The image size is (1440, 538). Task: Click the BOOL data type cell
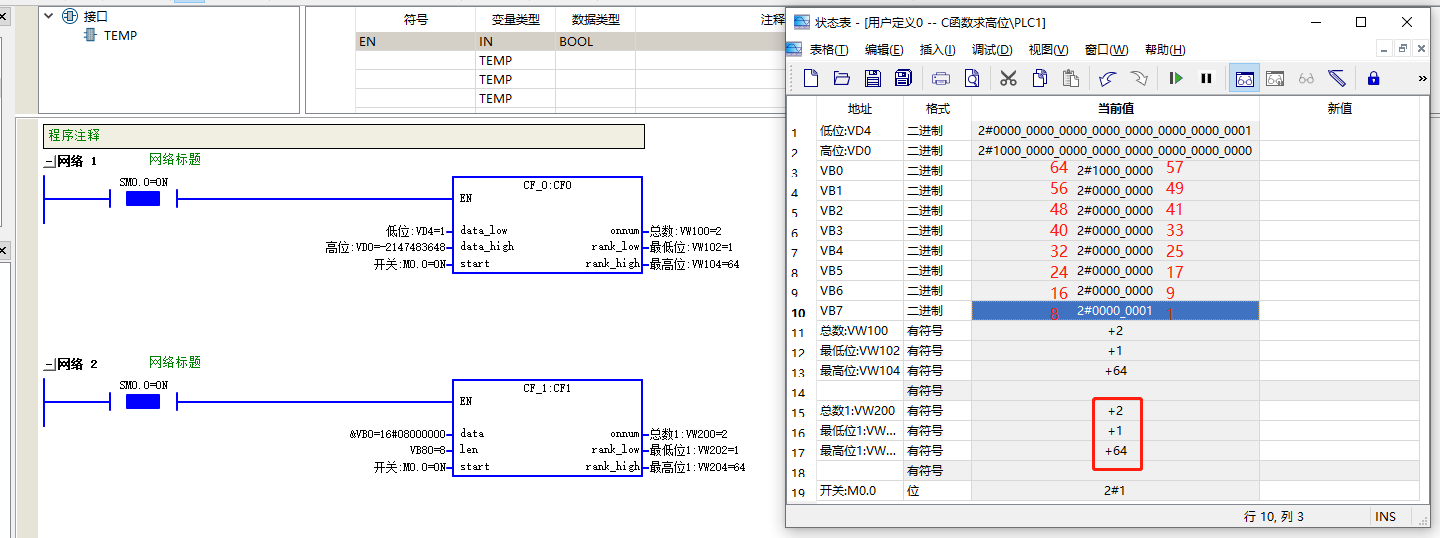click(x=595, y=42)
